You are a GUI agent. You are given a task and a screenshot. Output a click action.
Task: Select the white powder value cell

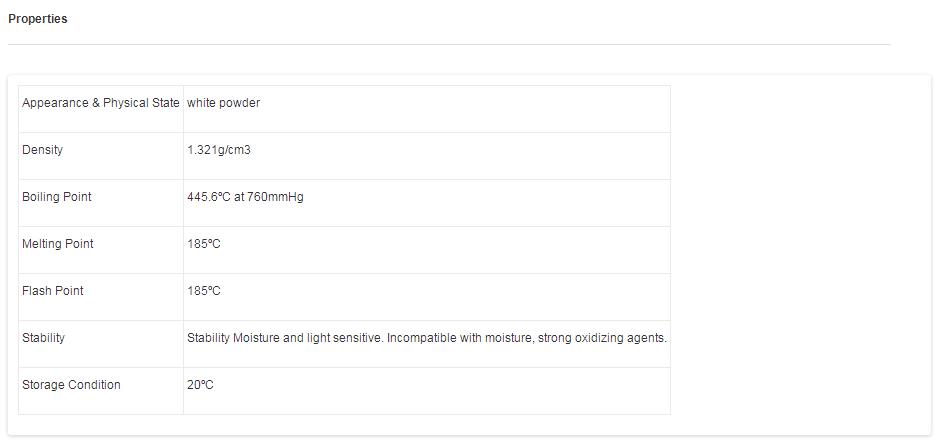(x=223, y=103)
